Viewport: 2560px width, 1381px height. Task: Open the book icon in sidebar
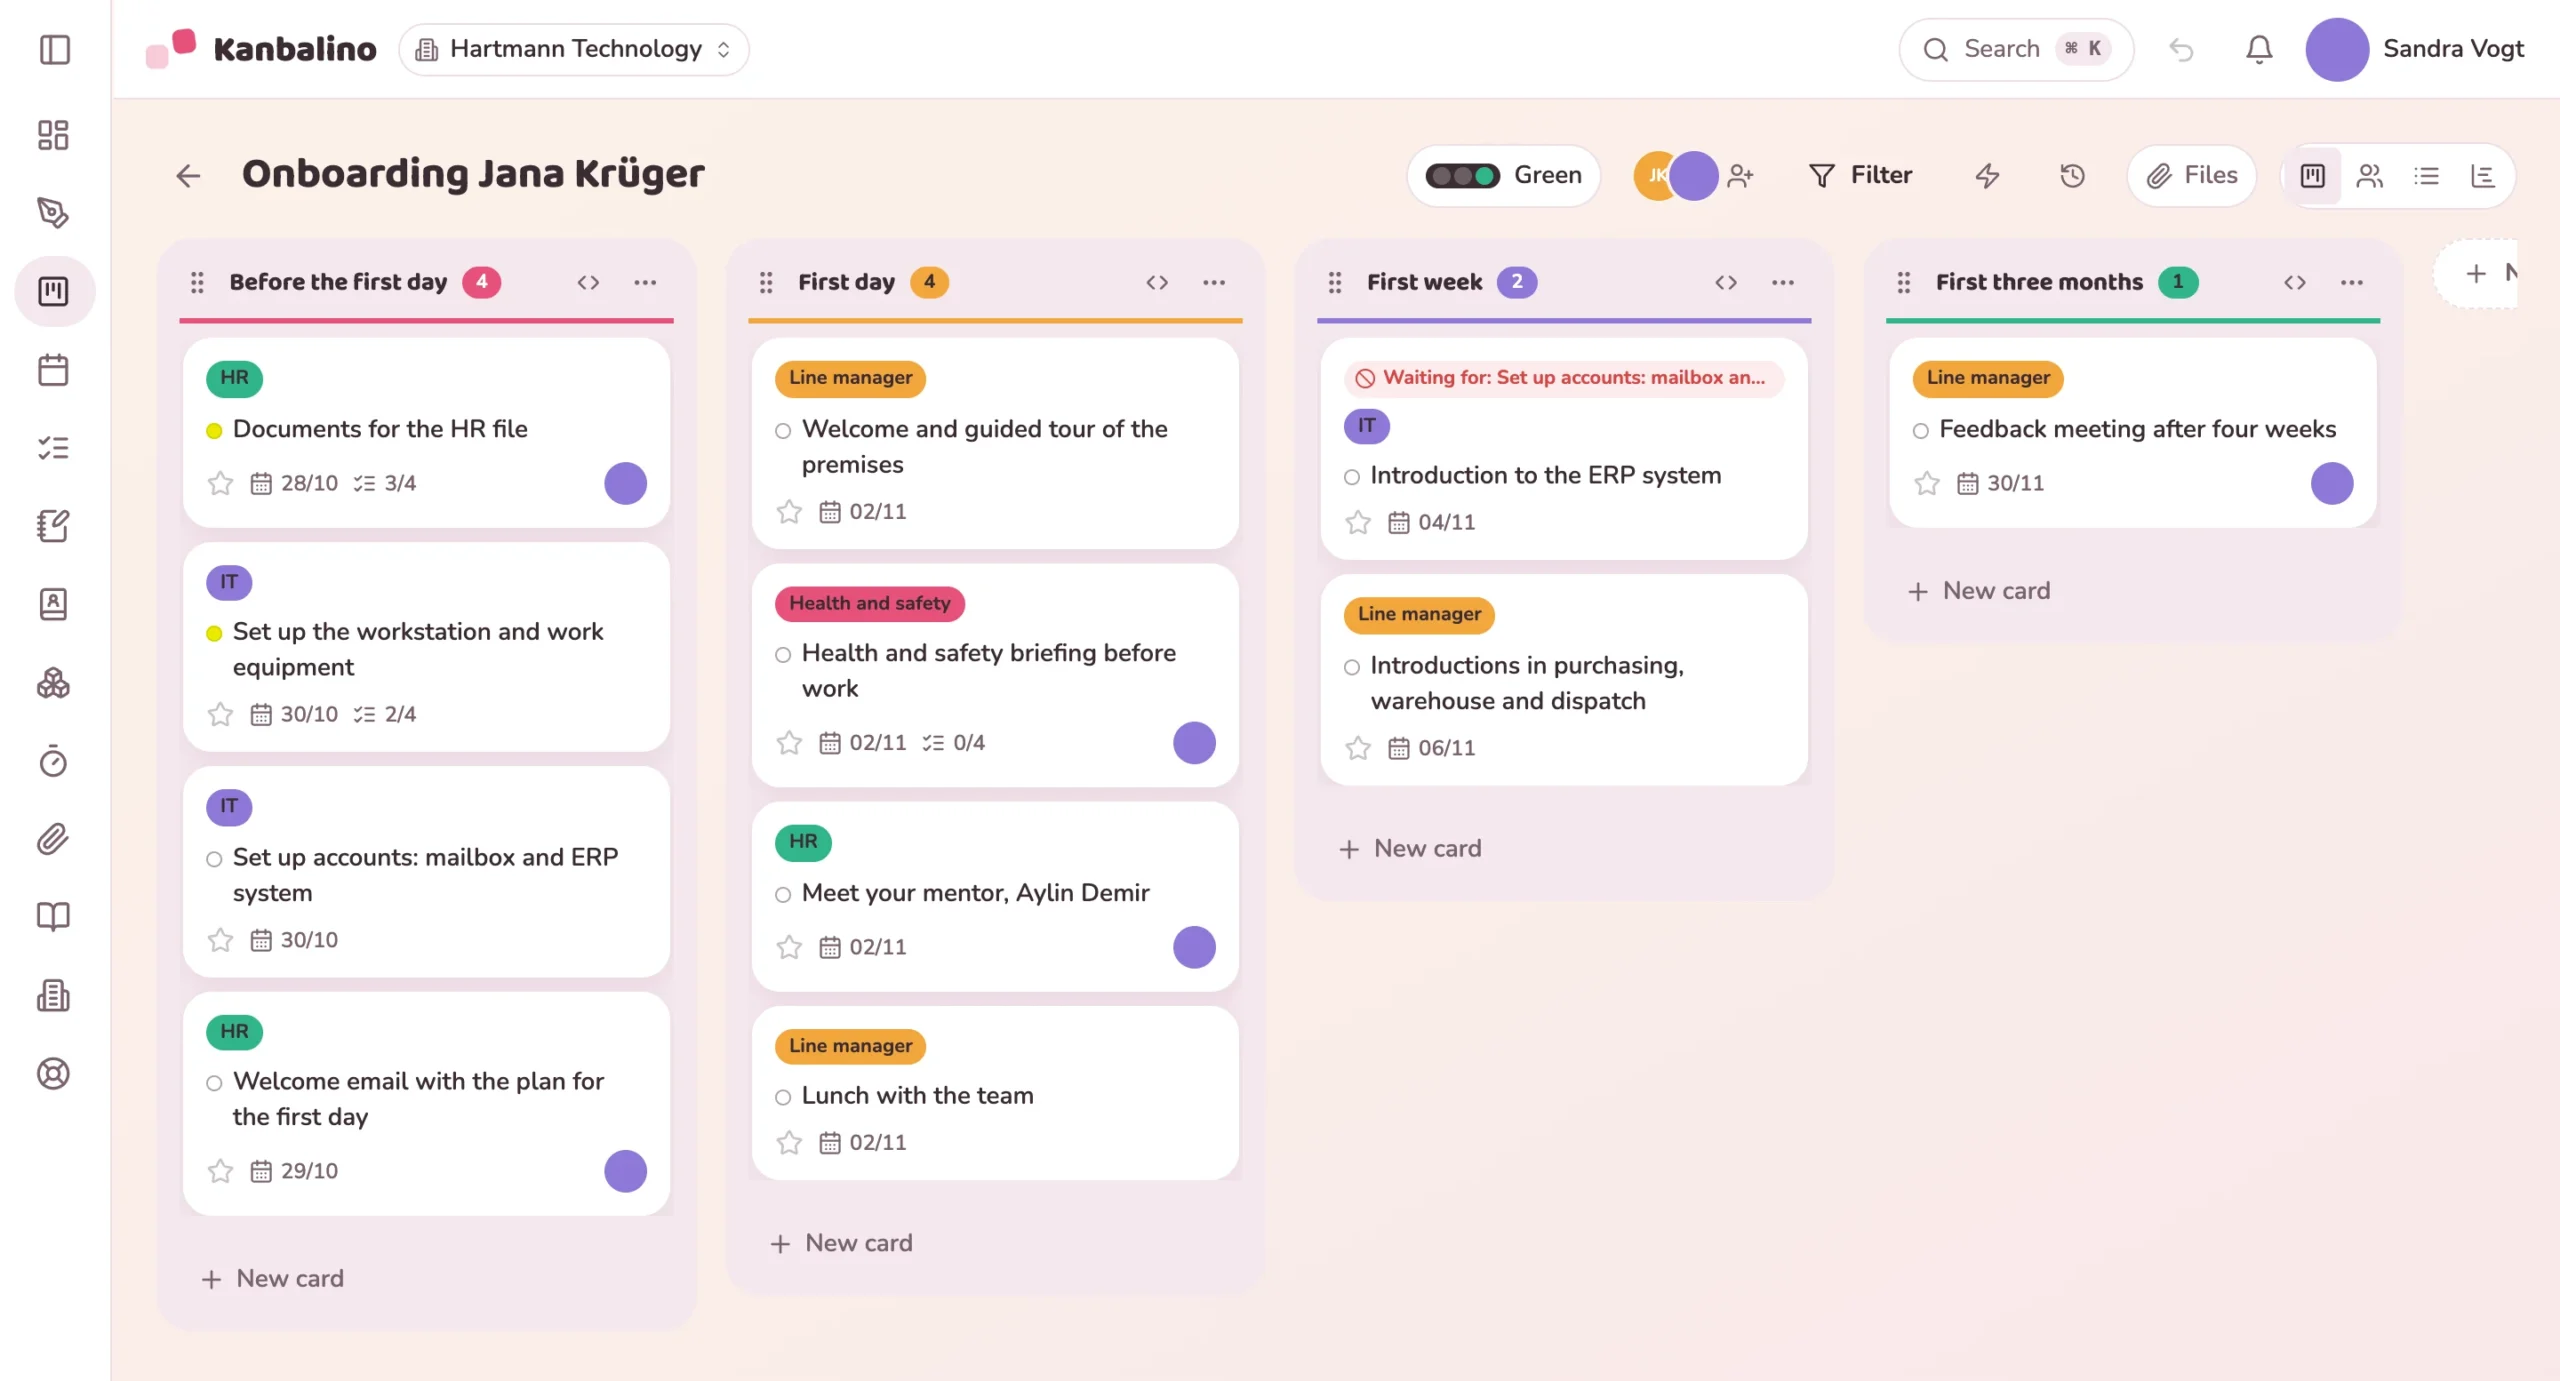point(54,917)
